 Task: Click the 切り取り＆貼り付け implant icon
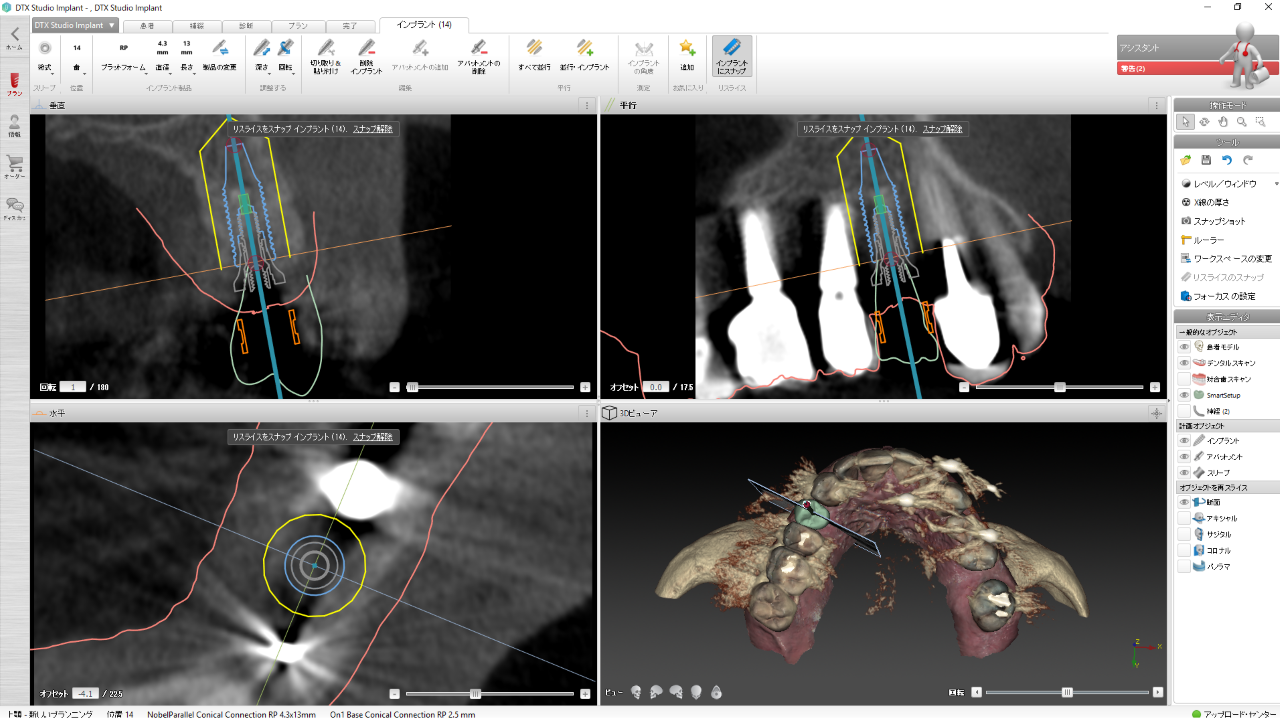(x=325, y=48)
